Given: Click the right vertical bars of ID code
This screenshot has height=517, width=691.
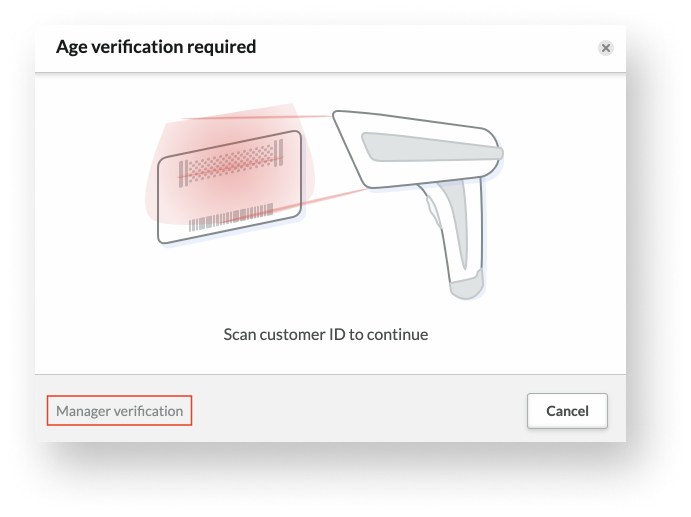Looking at the screenshot, I should click(x=279, y=153).
